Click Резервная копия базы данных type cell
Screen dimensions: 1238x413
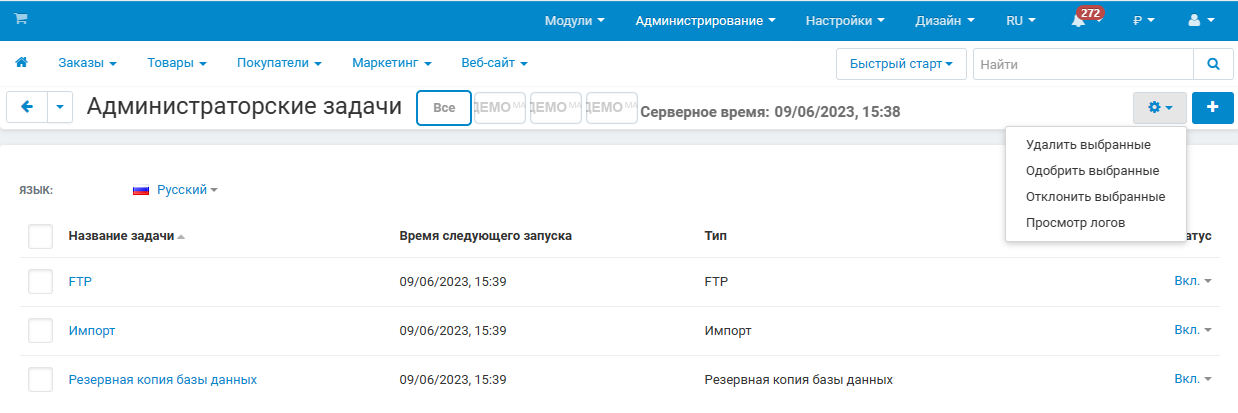(x=799, y=380)
